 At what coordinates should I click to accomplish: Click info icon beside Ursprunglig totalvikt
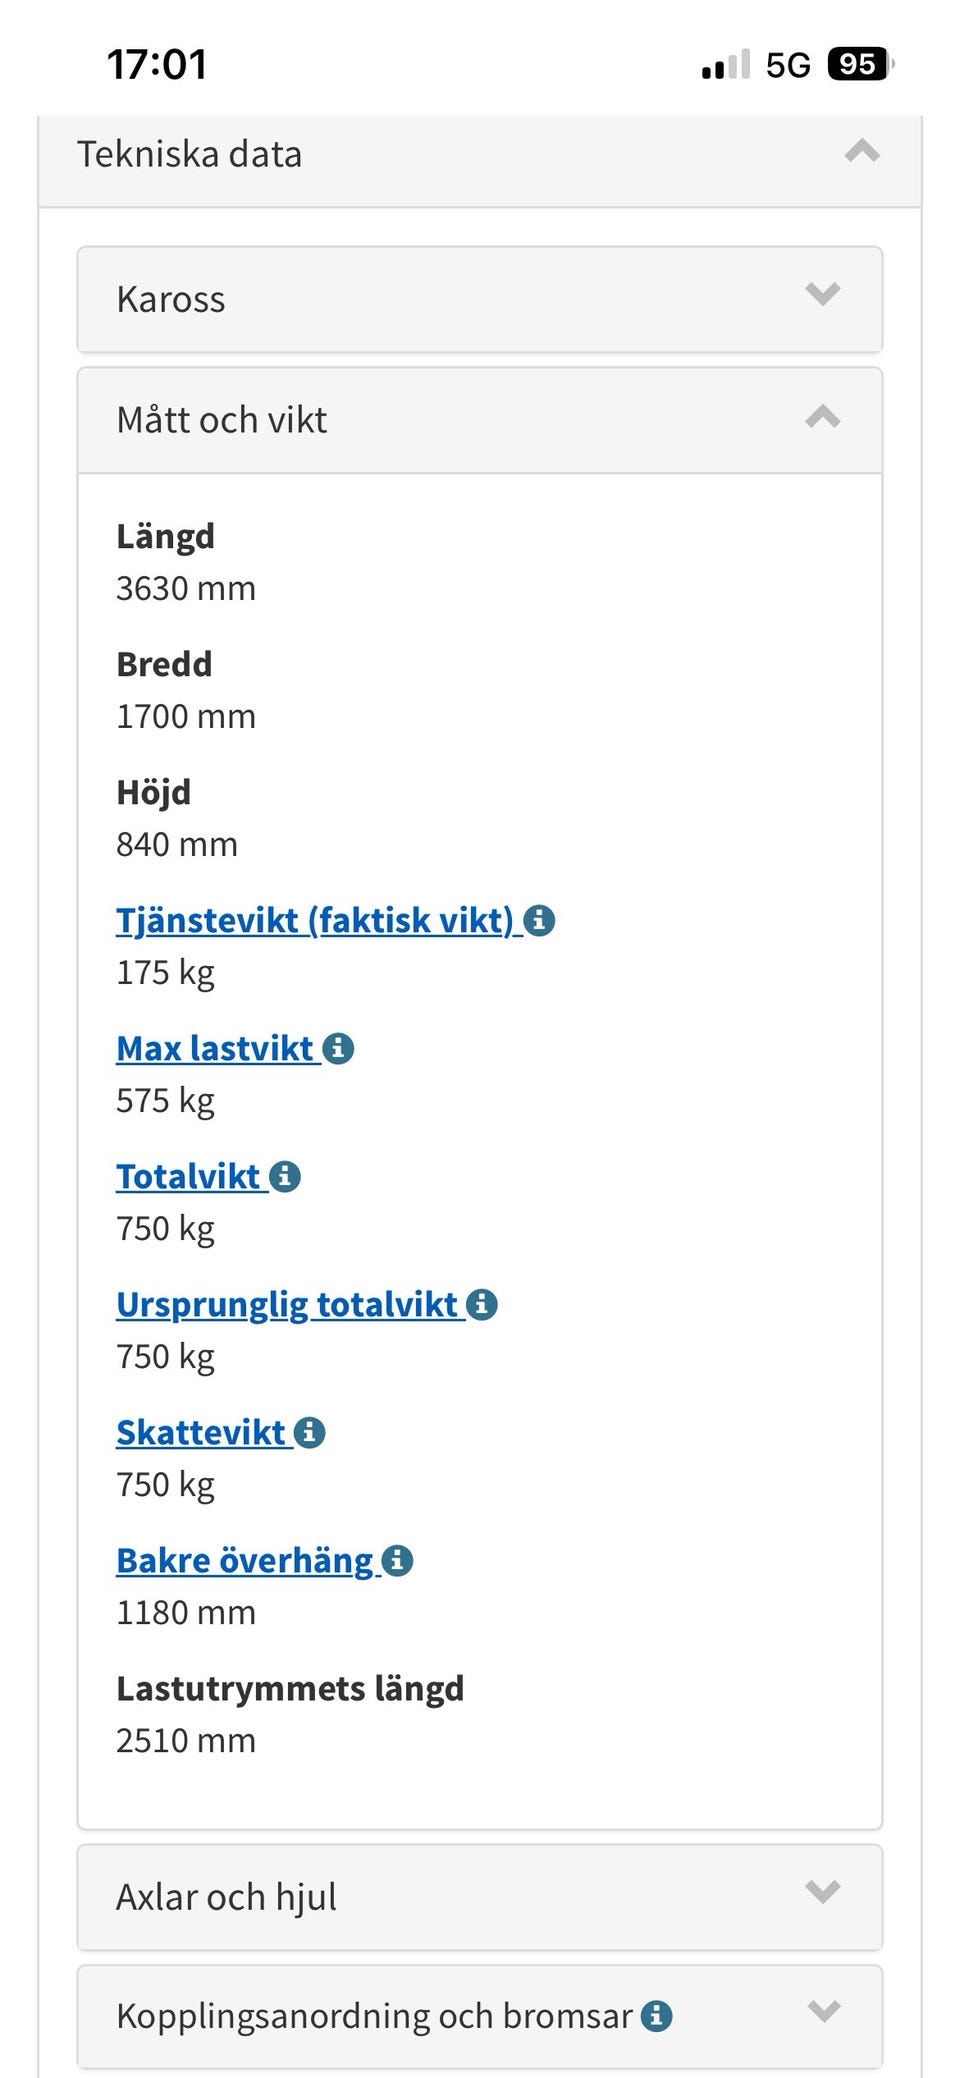pos(482,1304)
